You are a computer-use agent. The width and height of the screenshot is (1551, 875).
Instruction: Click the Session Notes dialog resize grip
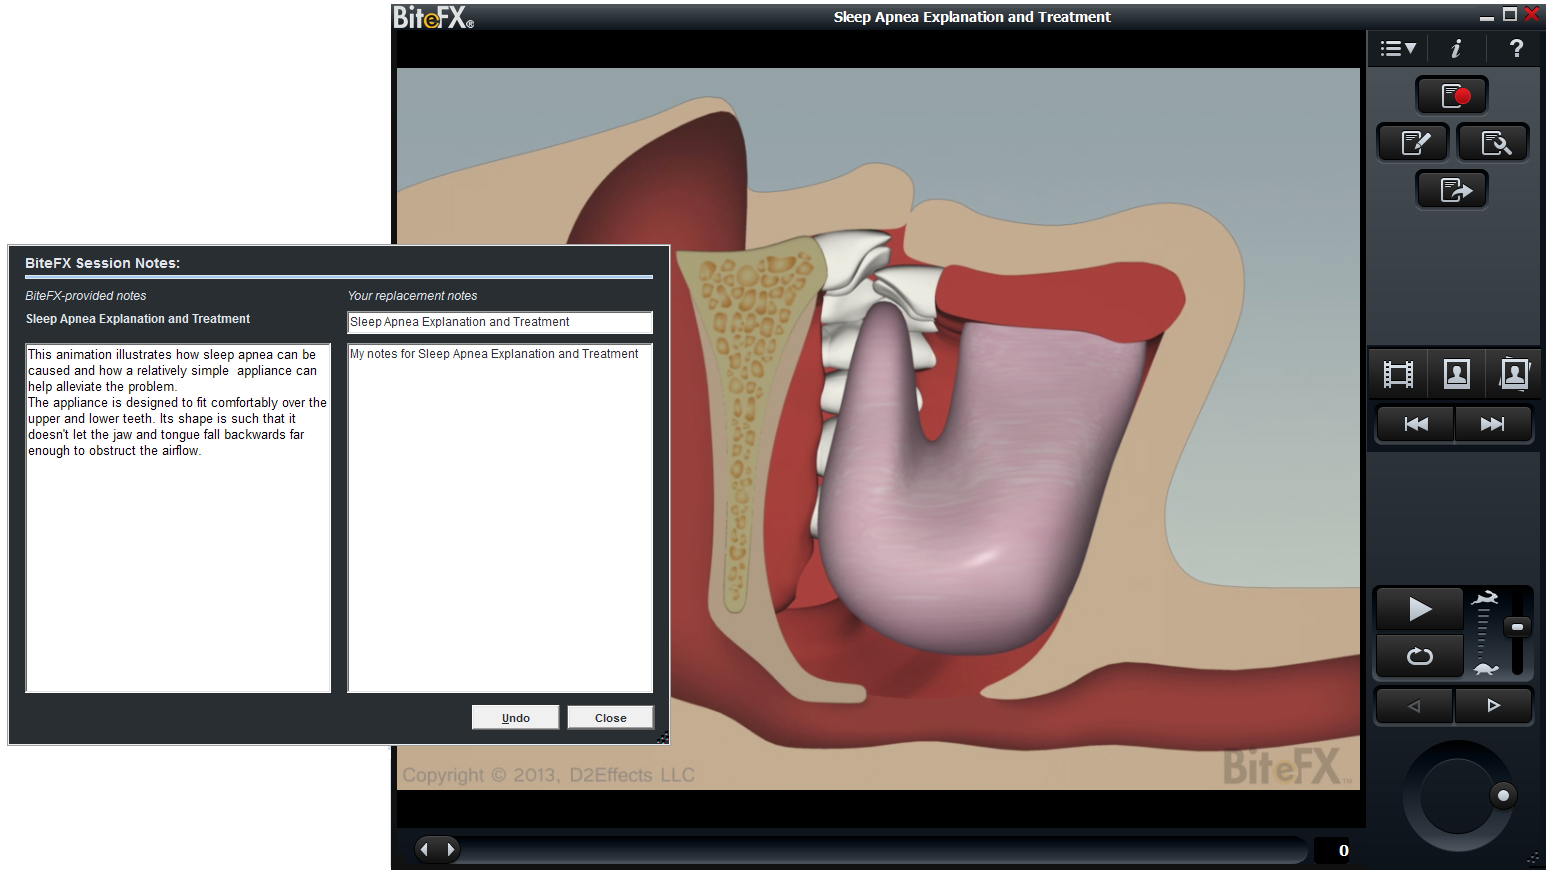pos(662,738)
